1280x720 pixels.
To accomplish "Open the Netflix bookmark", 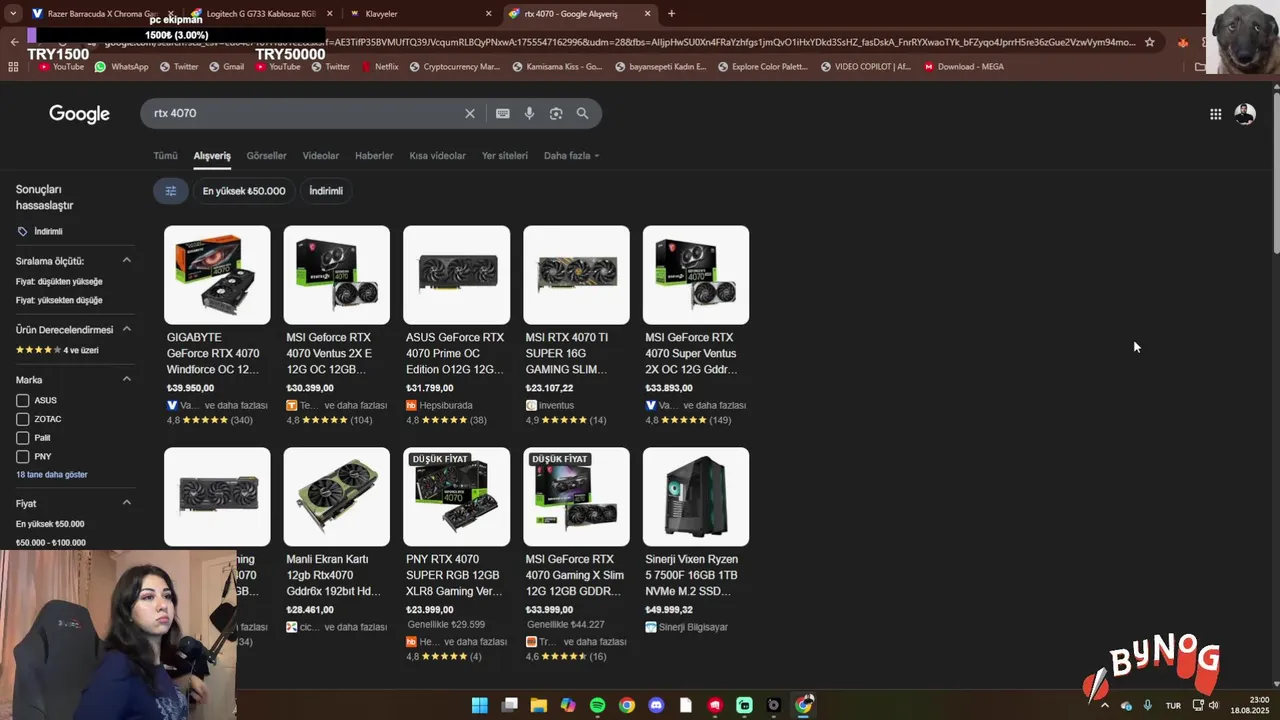I will (379, 67).
